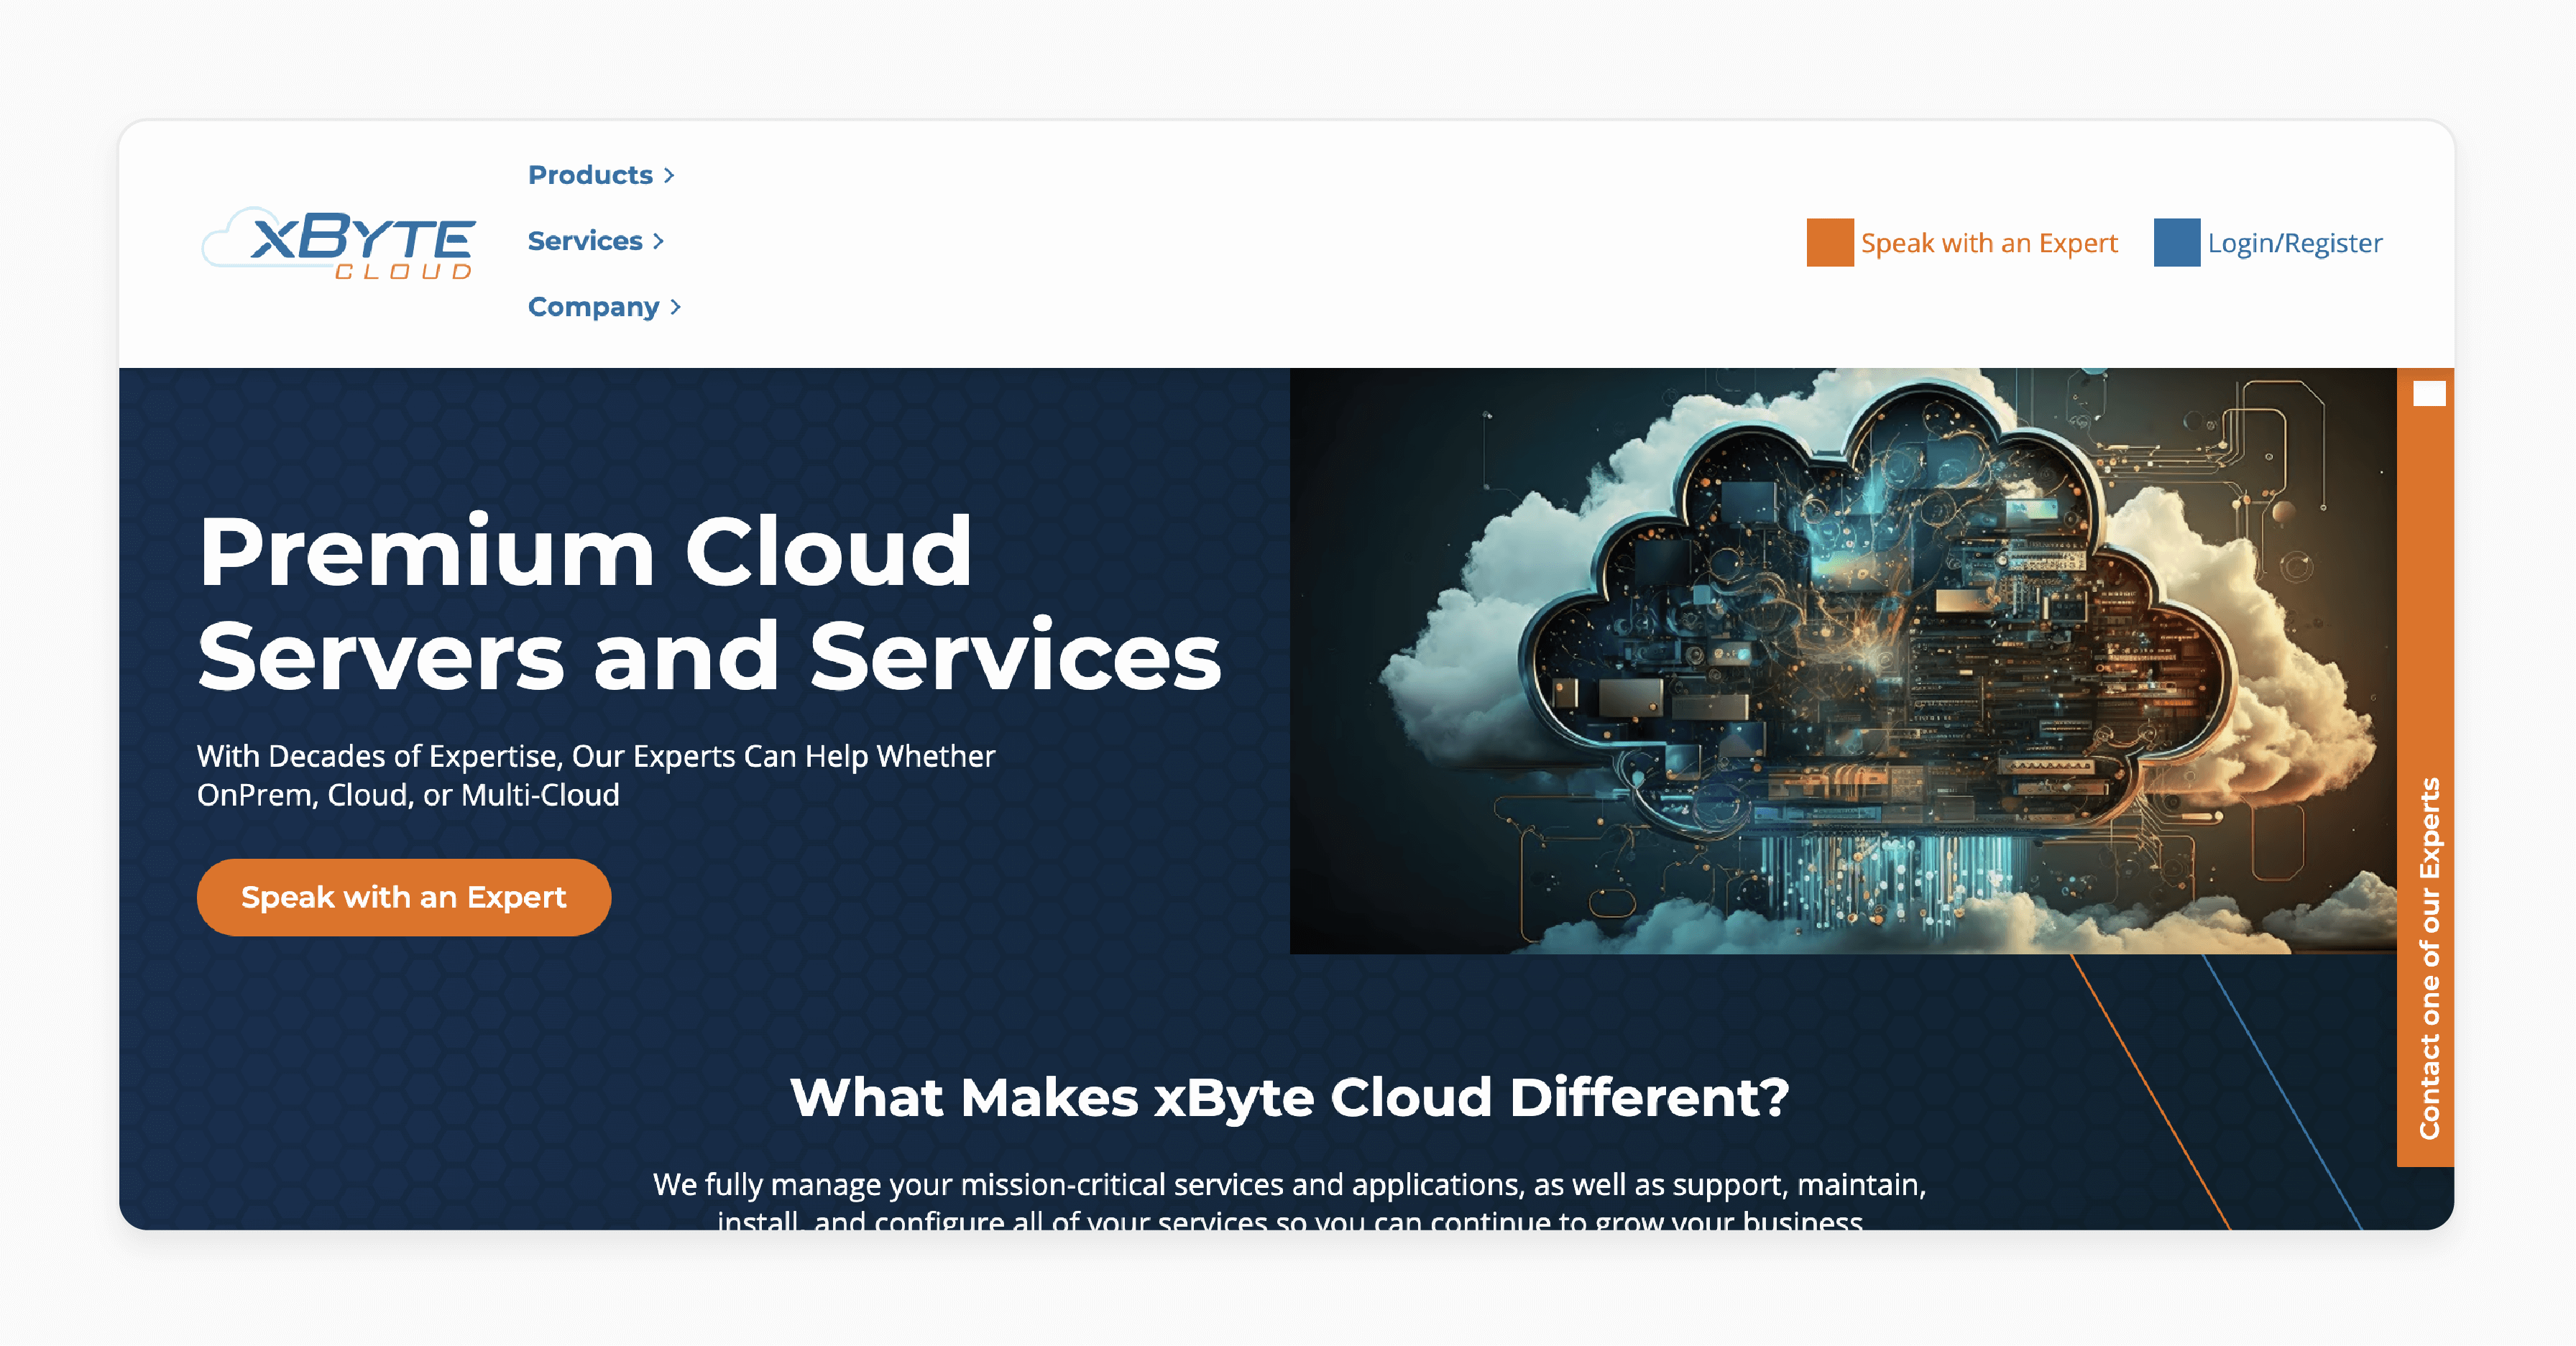
Task: Click the blue icon beside Login/Register
Action: click(2177, 243)
